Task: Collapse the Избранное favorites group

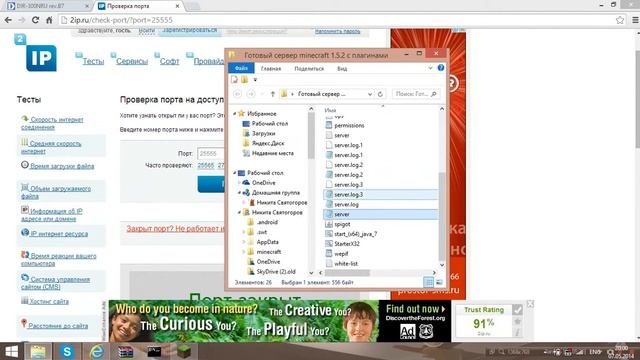Action: pos(234,113)
